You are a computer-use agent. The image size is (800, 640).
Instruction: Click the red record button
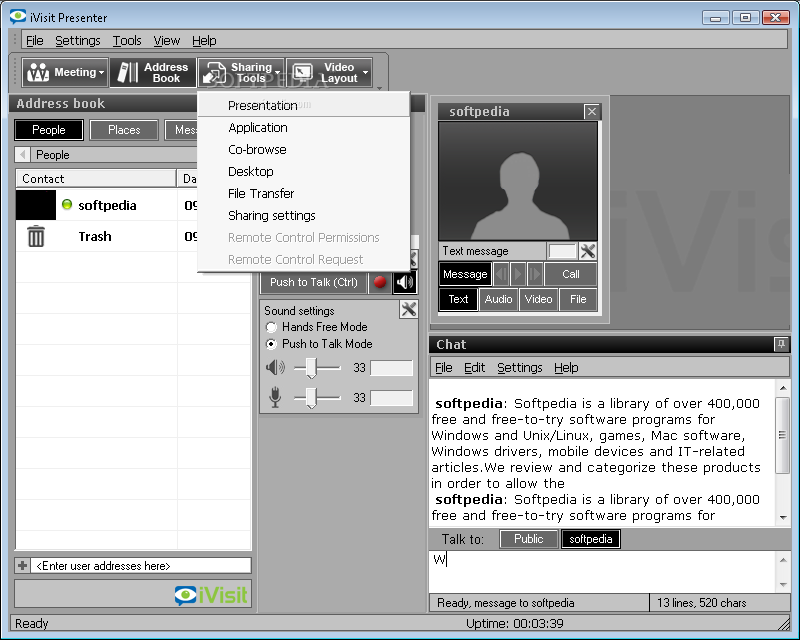pos(380,282)
